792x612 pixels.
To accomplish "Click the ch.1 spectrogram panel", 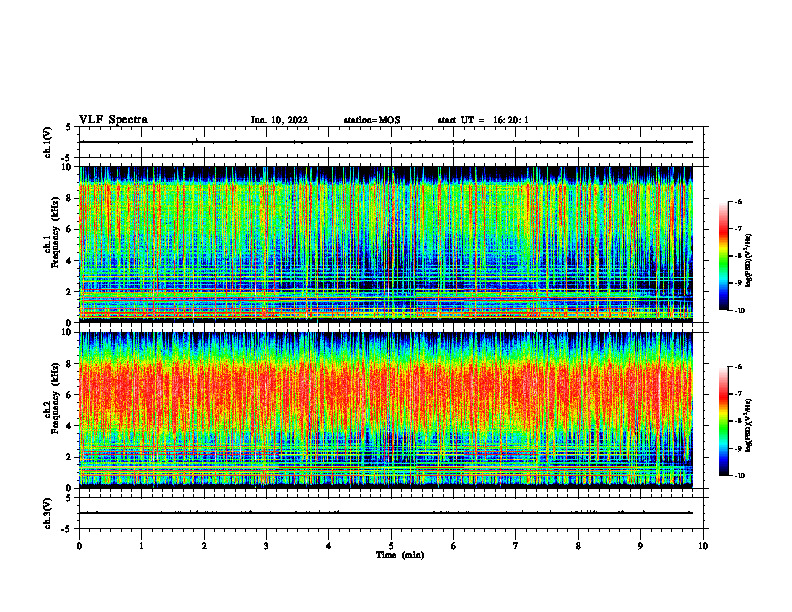I will [386, 244].
